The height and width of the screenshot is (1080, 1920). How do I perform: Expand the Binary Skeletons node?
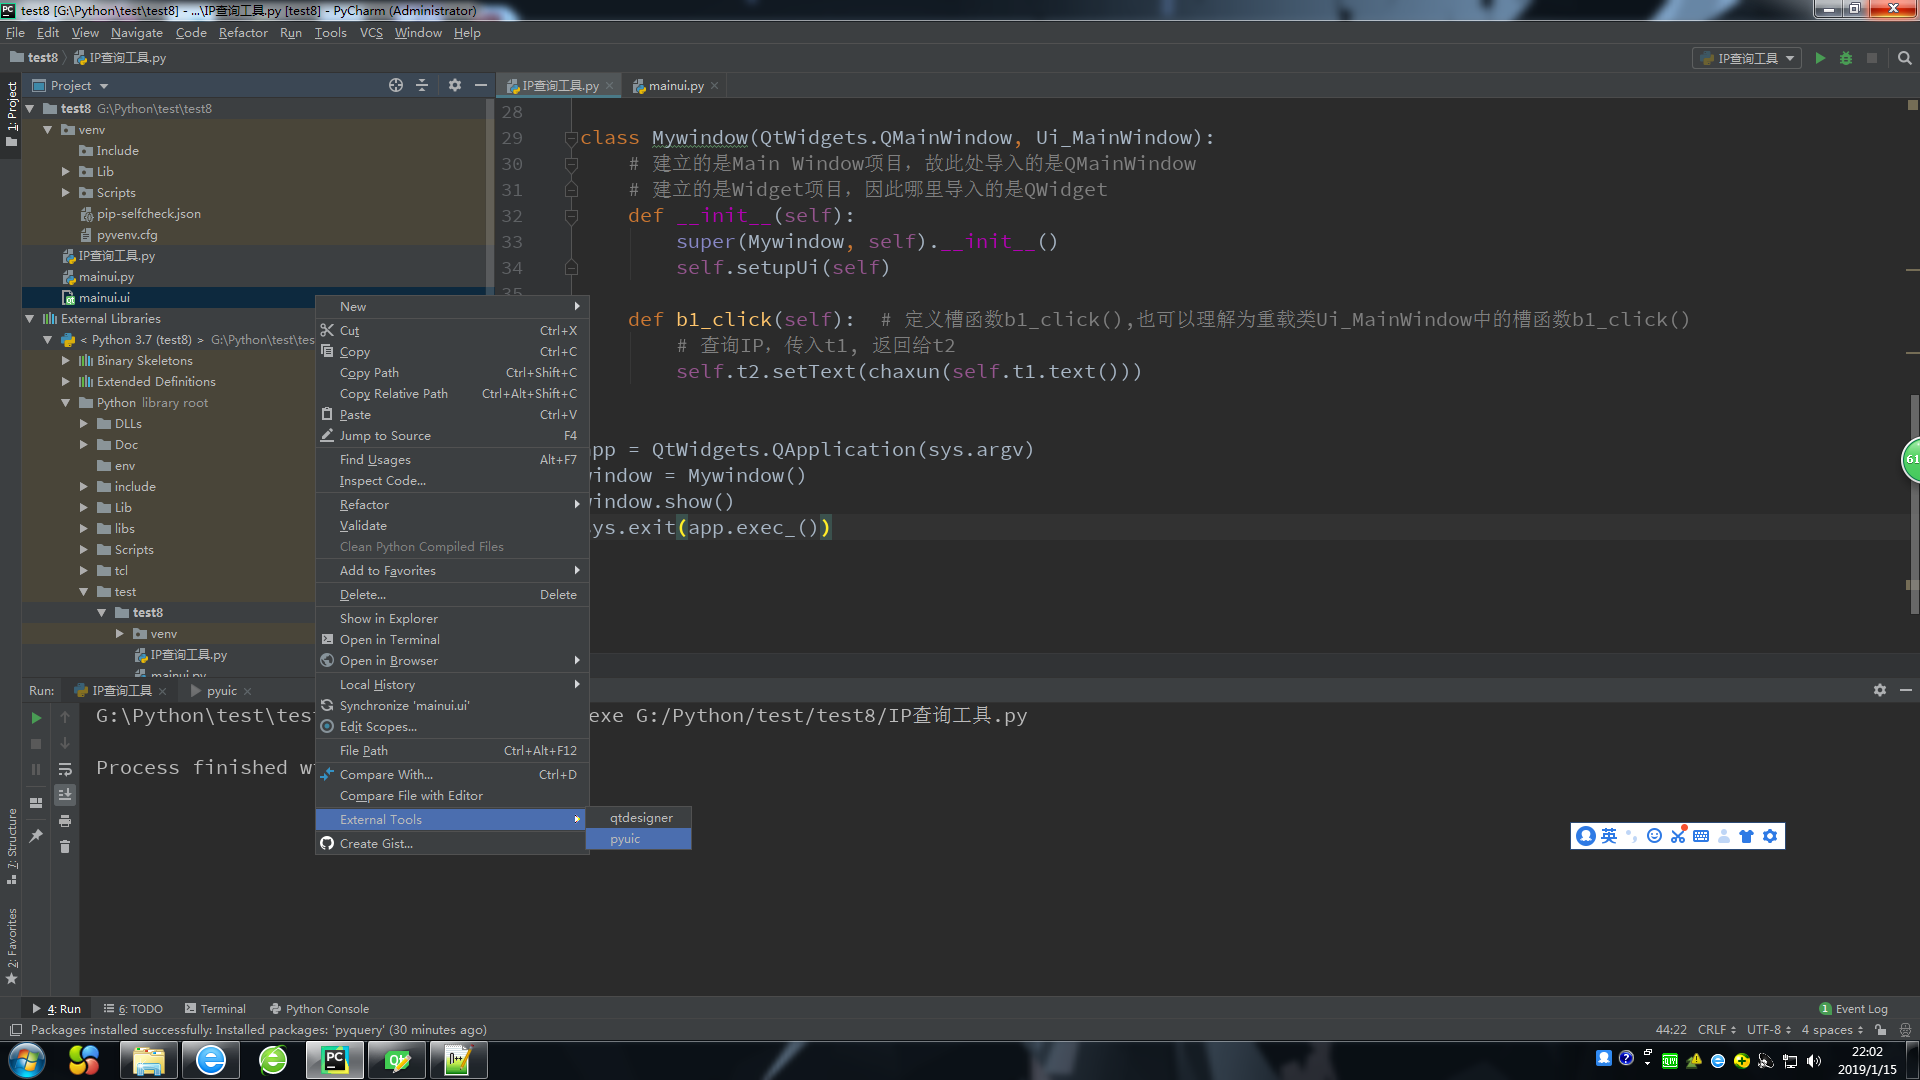point(66,361)
